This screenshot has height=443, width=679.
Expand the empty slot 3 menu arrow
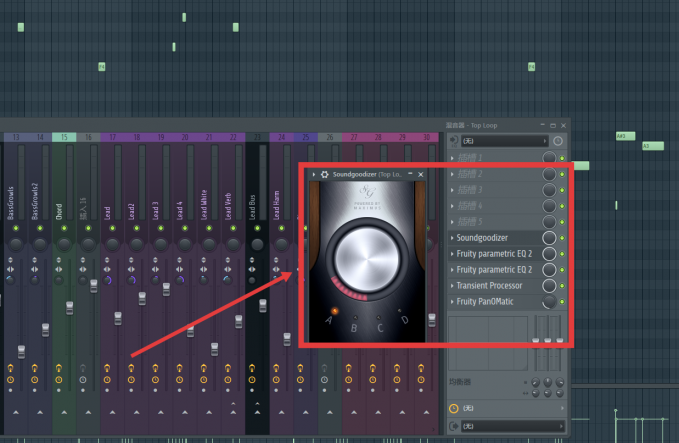(x=452, y=190)
